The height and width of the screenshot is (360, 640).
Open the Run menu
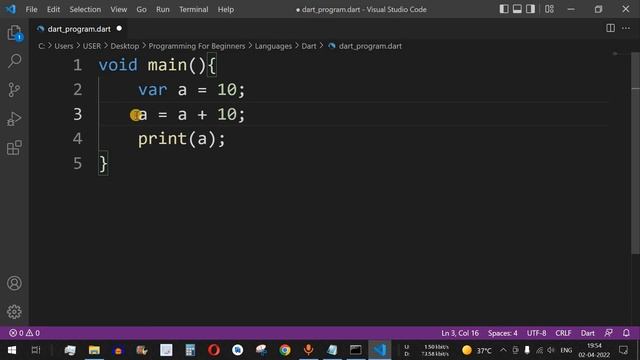[162, 9]
